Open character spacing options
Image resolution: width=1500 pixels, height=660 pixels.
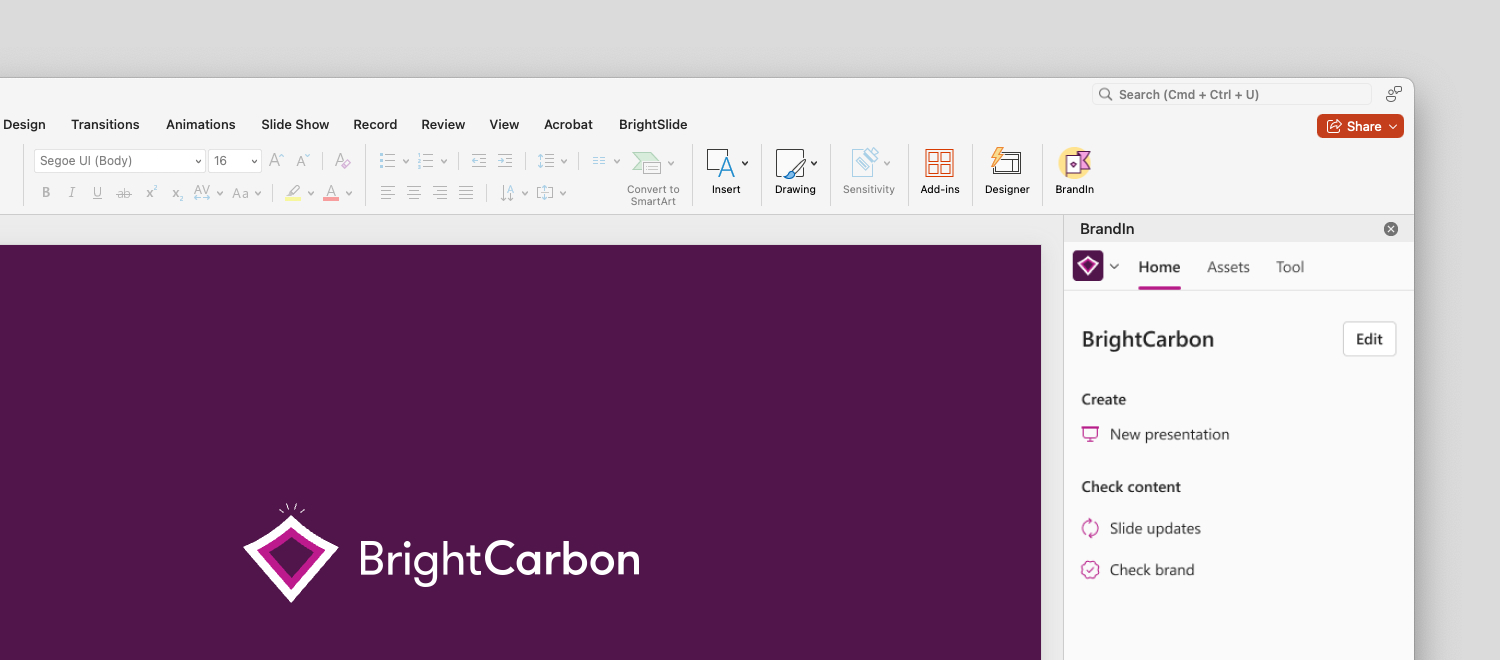click(x=208, y=193)
